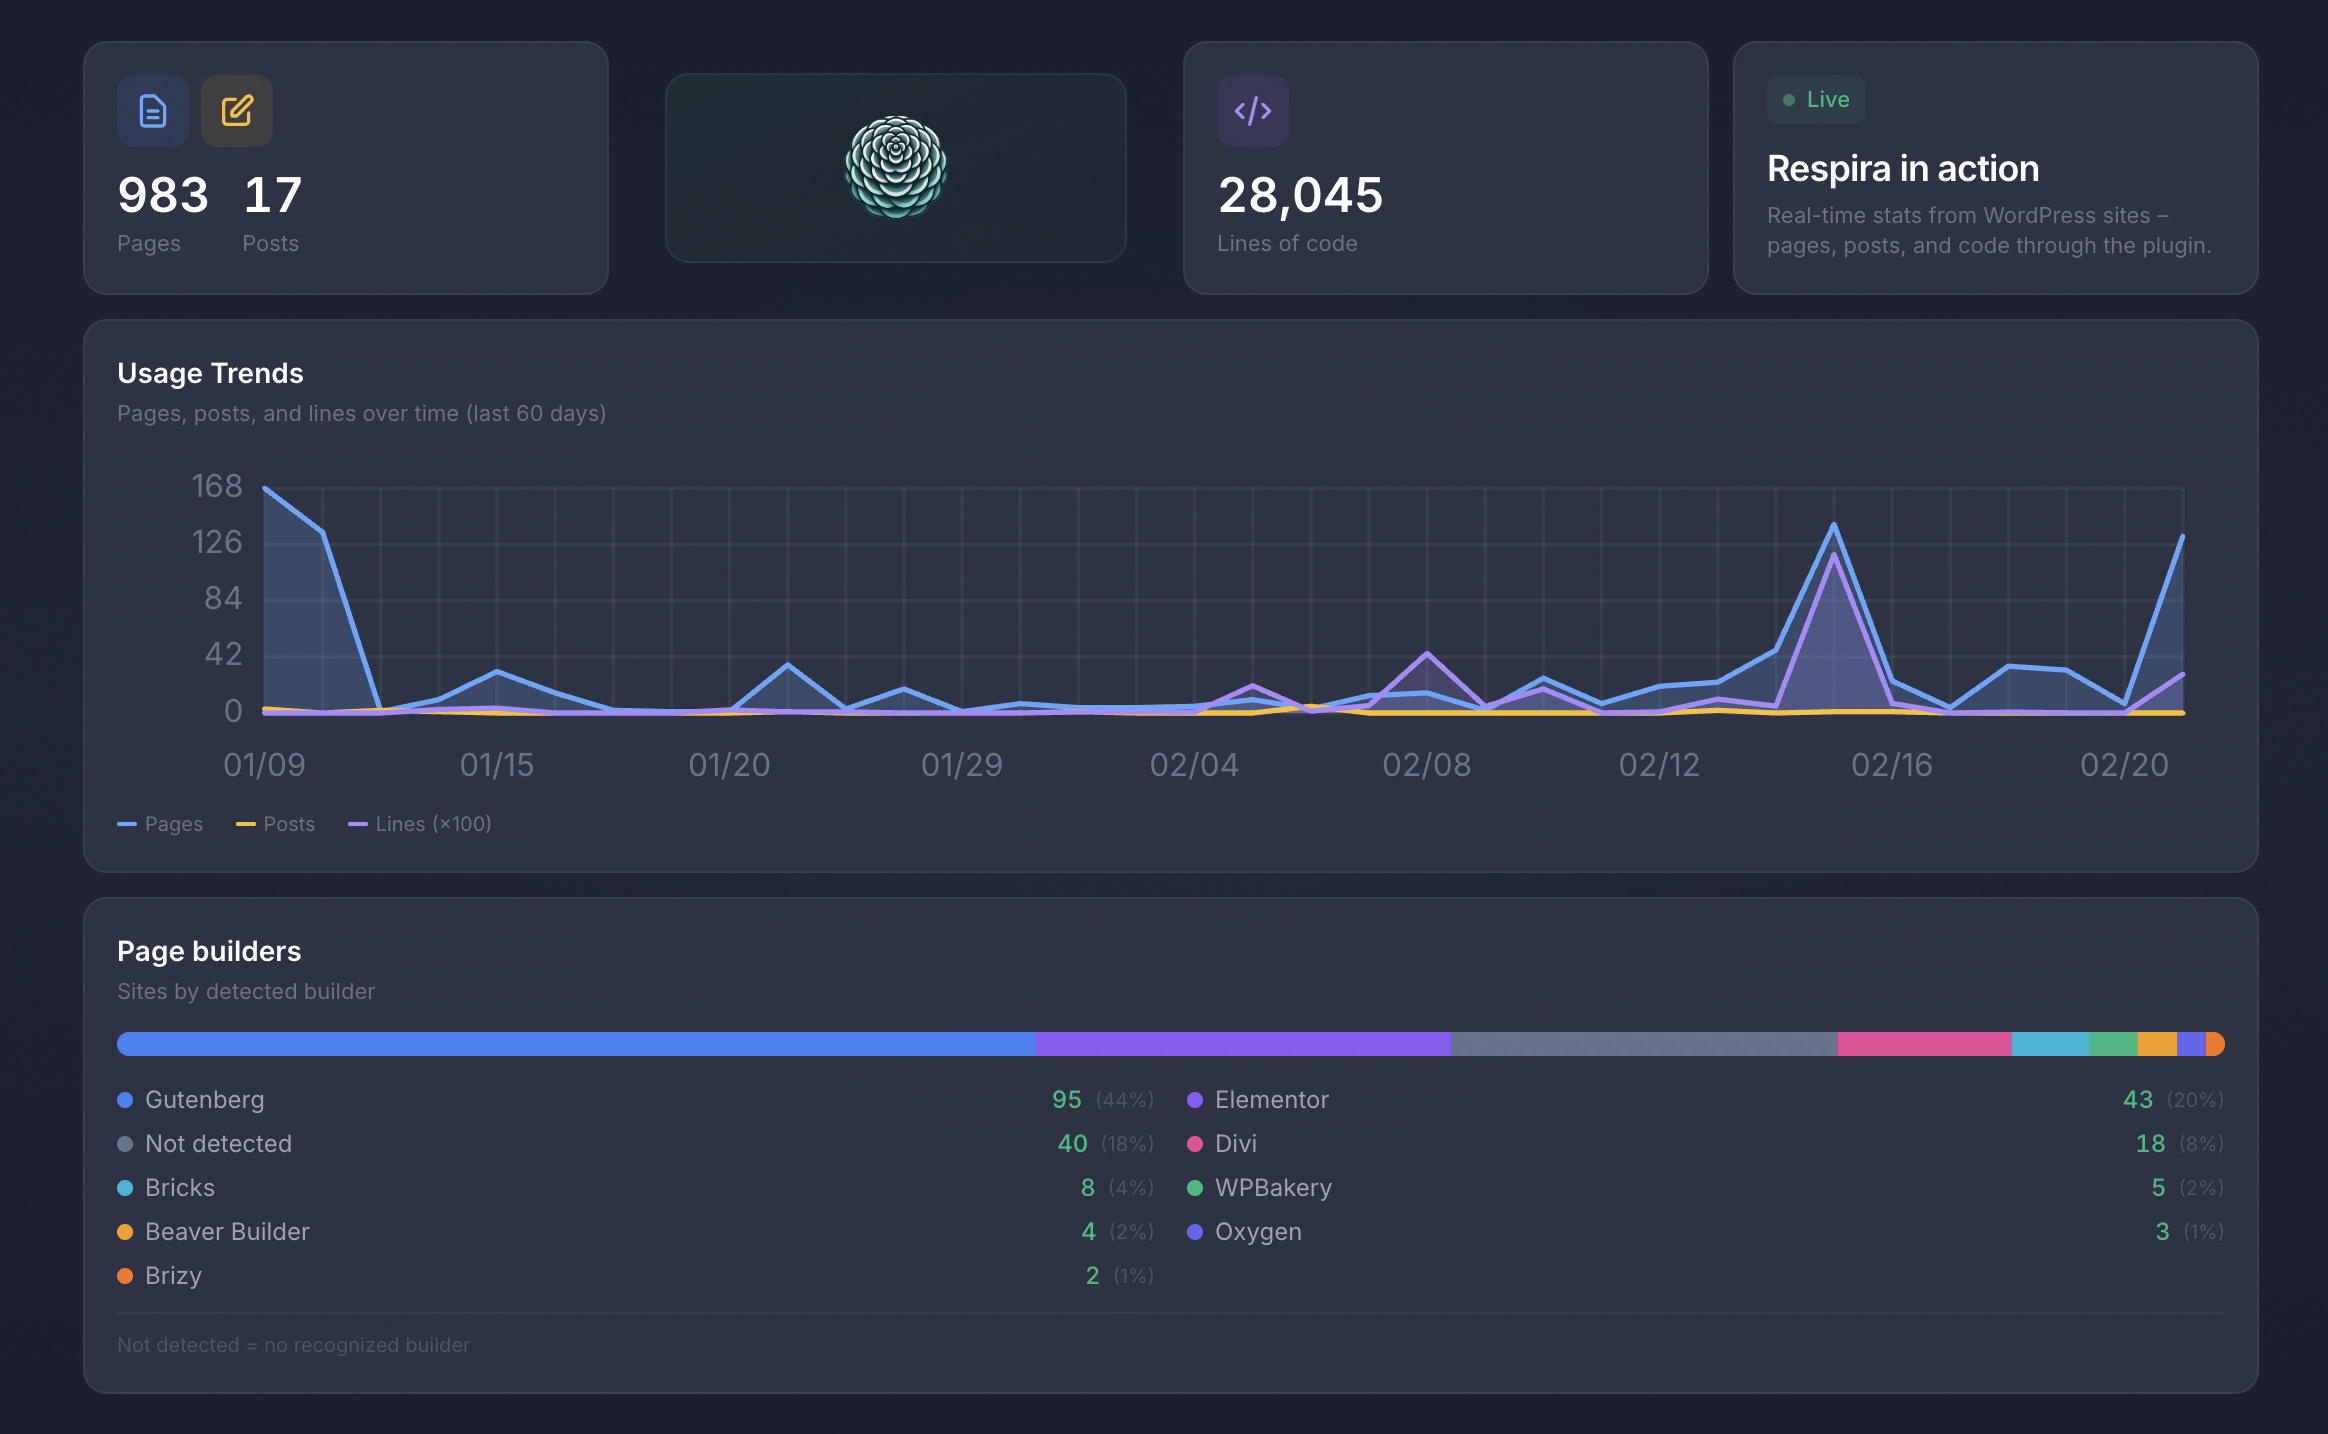Screen dimensions: 2328x1434
Task: Click the gray Not detected bar segment
Action: click(1643, 1044)
